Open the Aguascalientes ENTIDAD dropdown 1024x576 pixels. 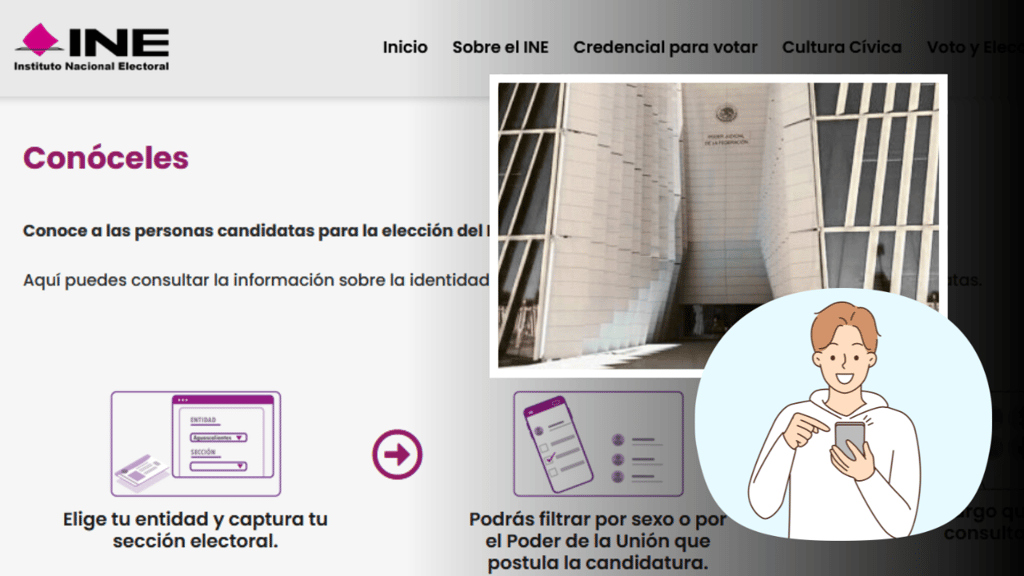click(219, 438)
